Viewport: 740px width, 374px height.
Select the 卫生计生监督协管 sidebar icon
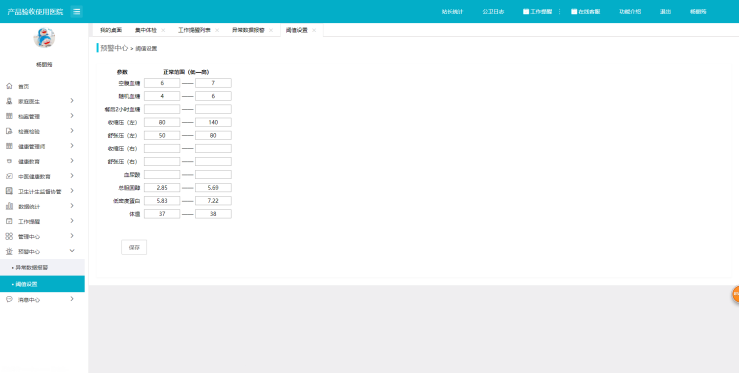(x=9, y=191)
